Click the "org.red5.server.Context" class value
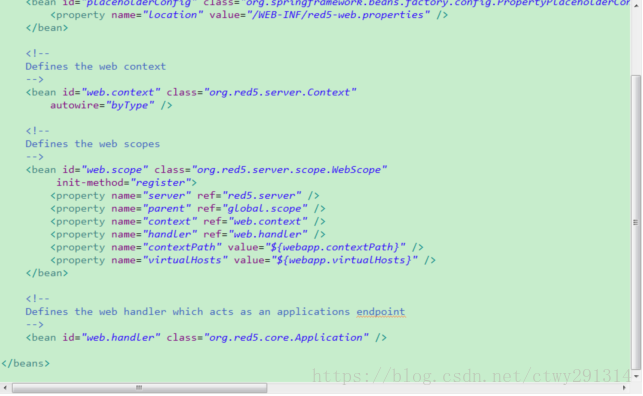 tap(280, 92)
